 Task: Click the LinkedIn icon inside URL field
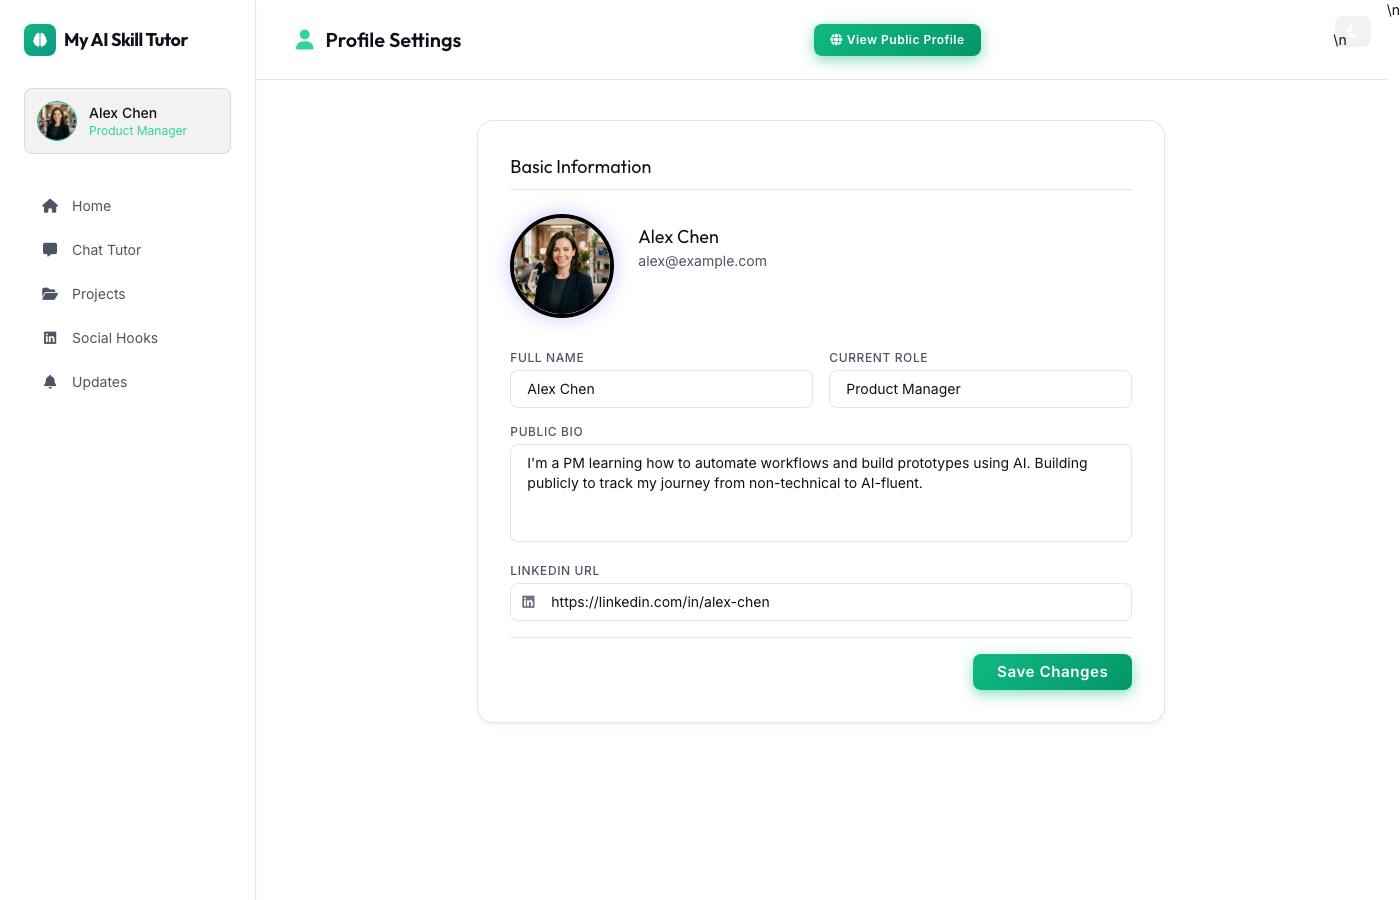pos(529,602)
